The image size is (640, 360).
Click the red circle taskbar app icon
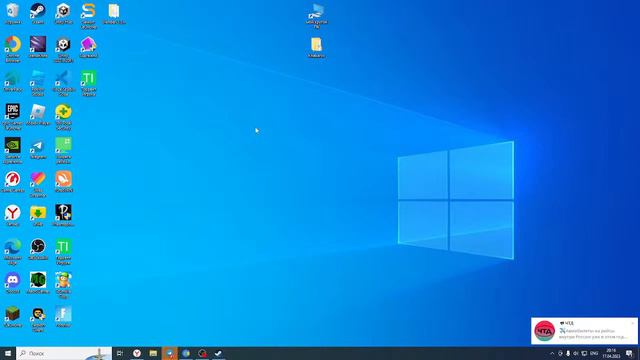point(202,353)
